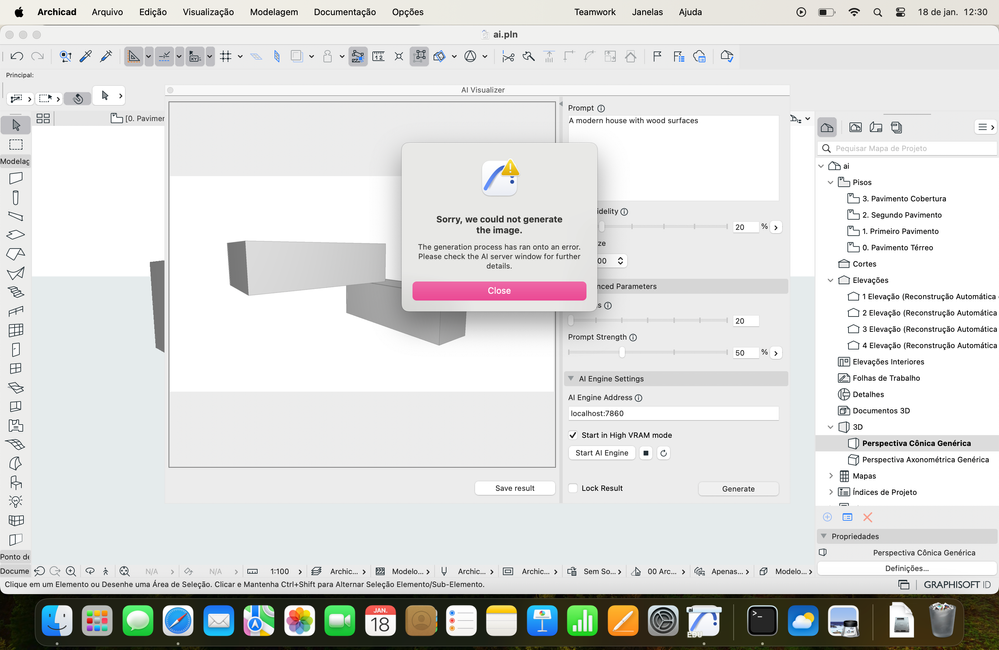The width and height of the screenshot is (999, 650).
Task: Pick the Stair tool in toolbox
Action: pos(16,292)
